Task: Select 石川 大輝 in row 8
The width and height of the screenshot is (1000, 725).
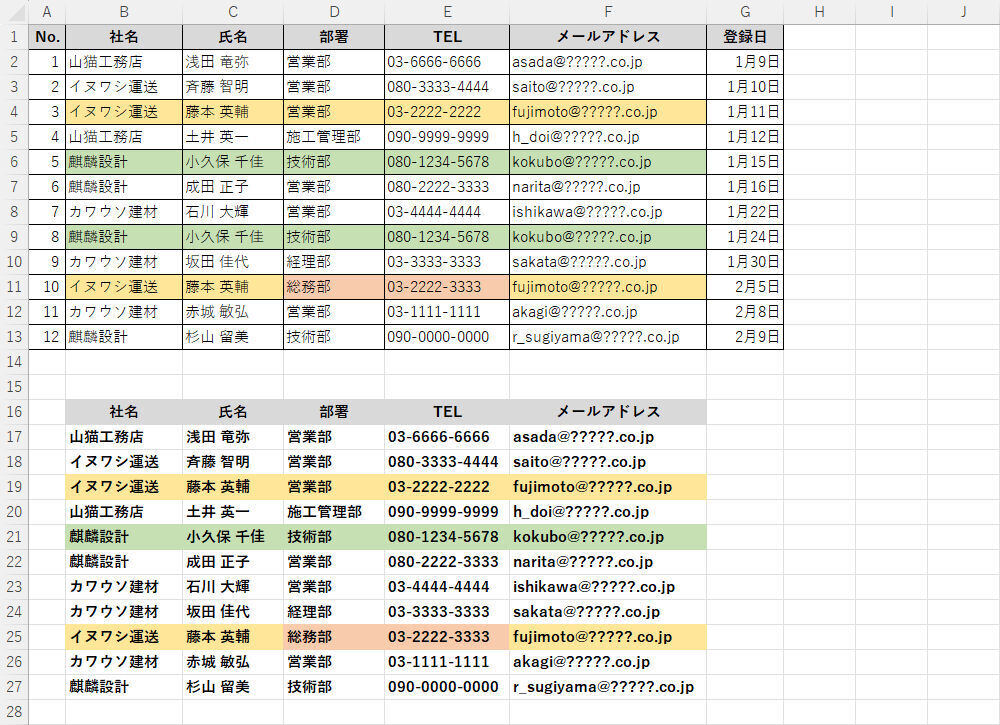Action: pos(233,212)
